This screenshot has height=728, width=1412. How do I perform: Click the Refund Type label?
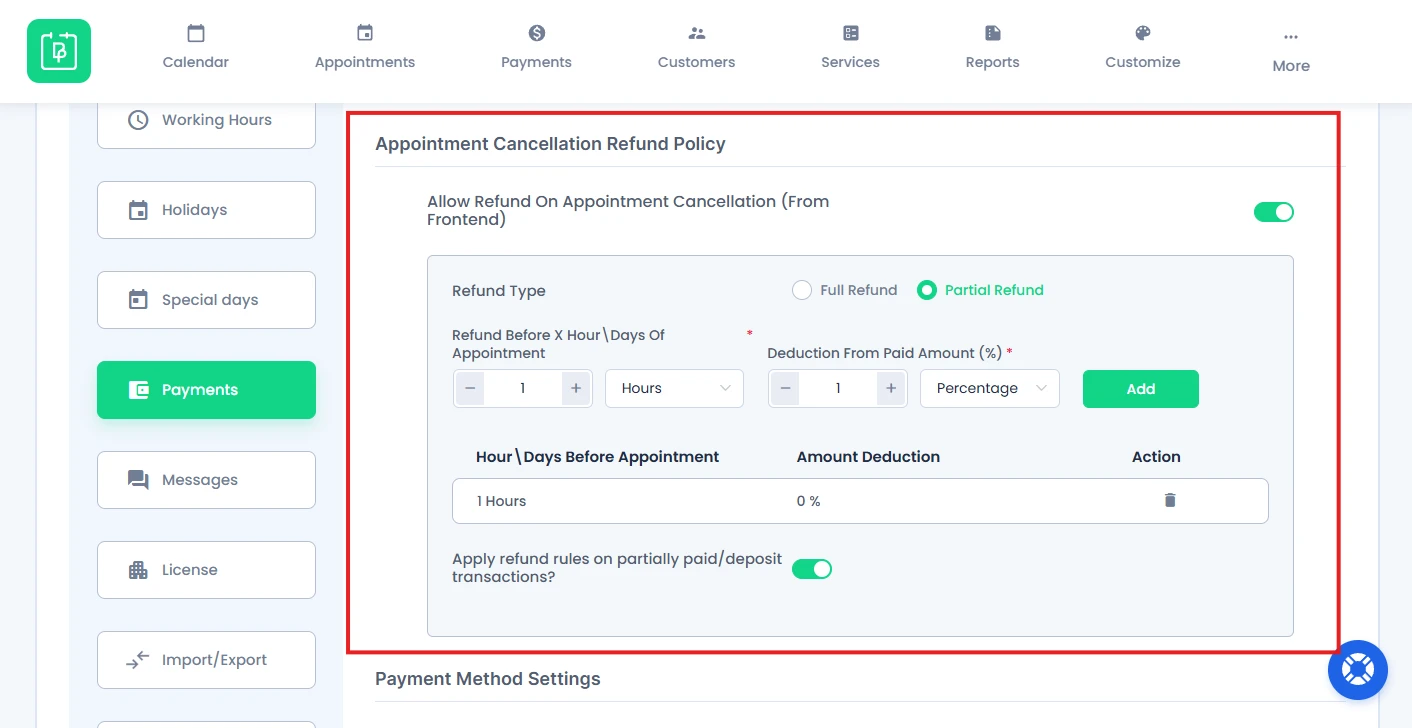(x=499, y=291)
